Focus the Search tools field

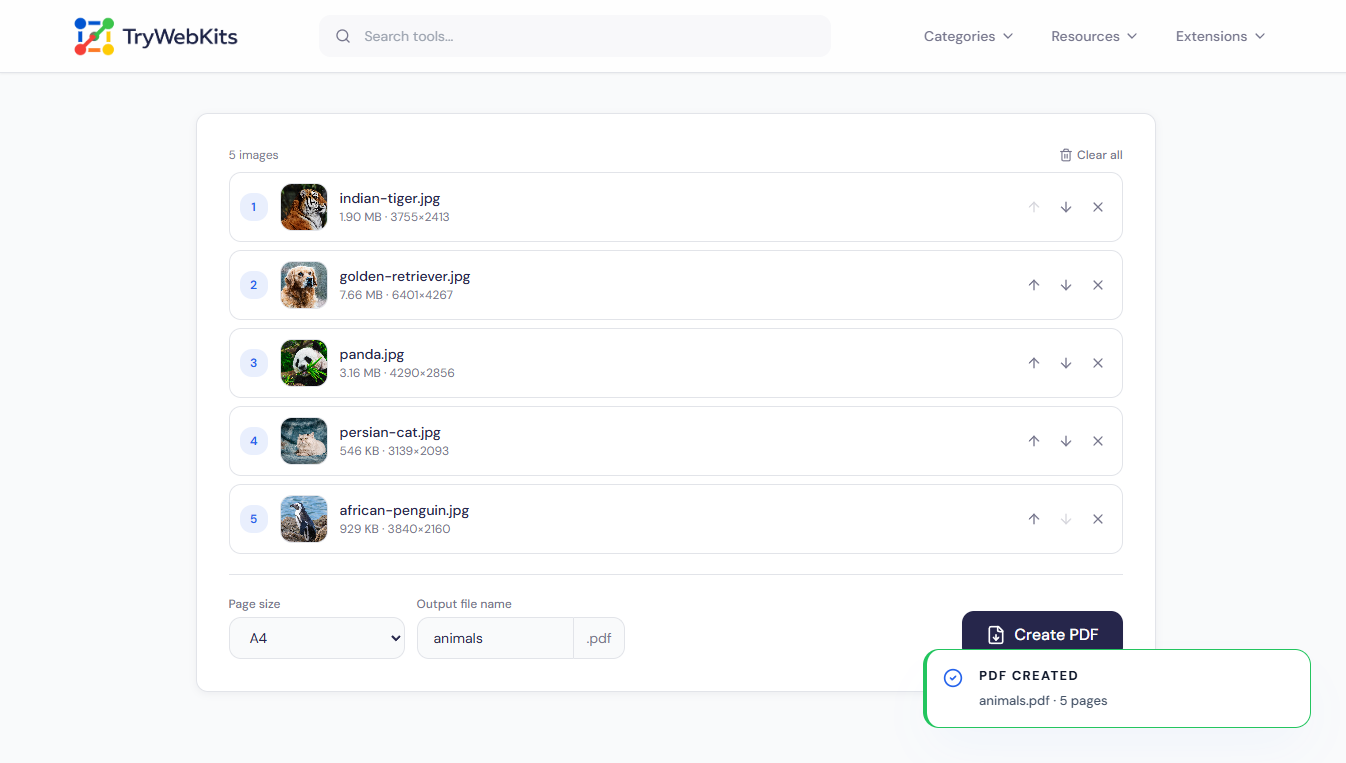(x=575, y=36)
